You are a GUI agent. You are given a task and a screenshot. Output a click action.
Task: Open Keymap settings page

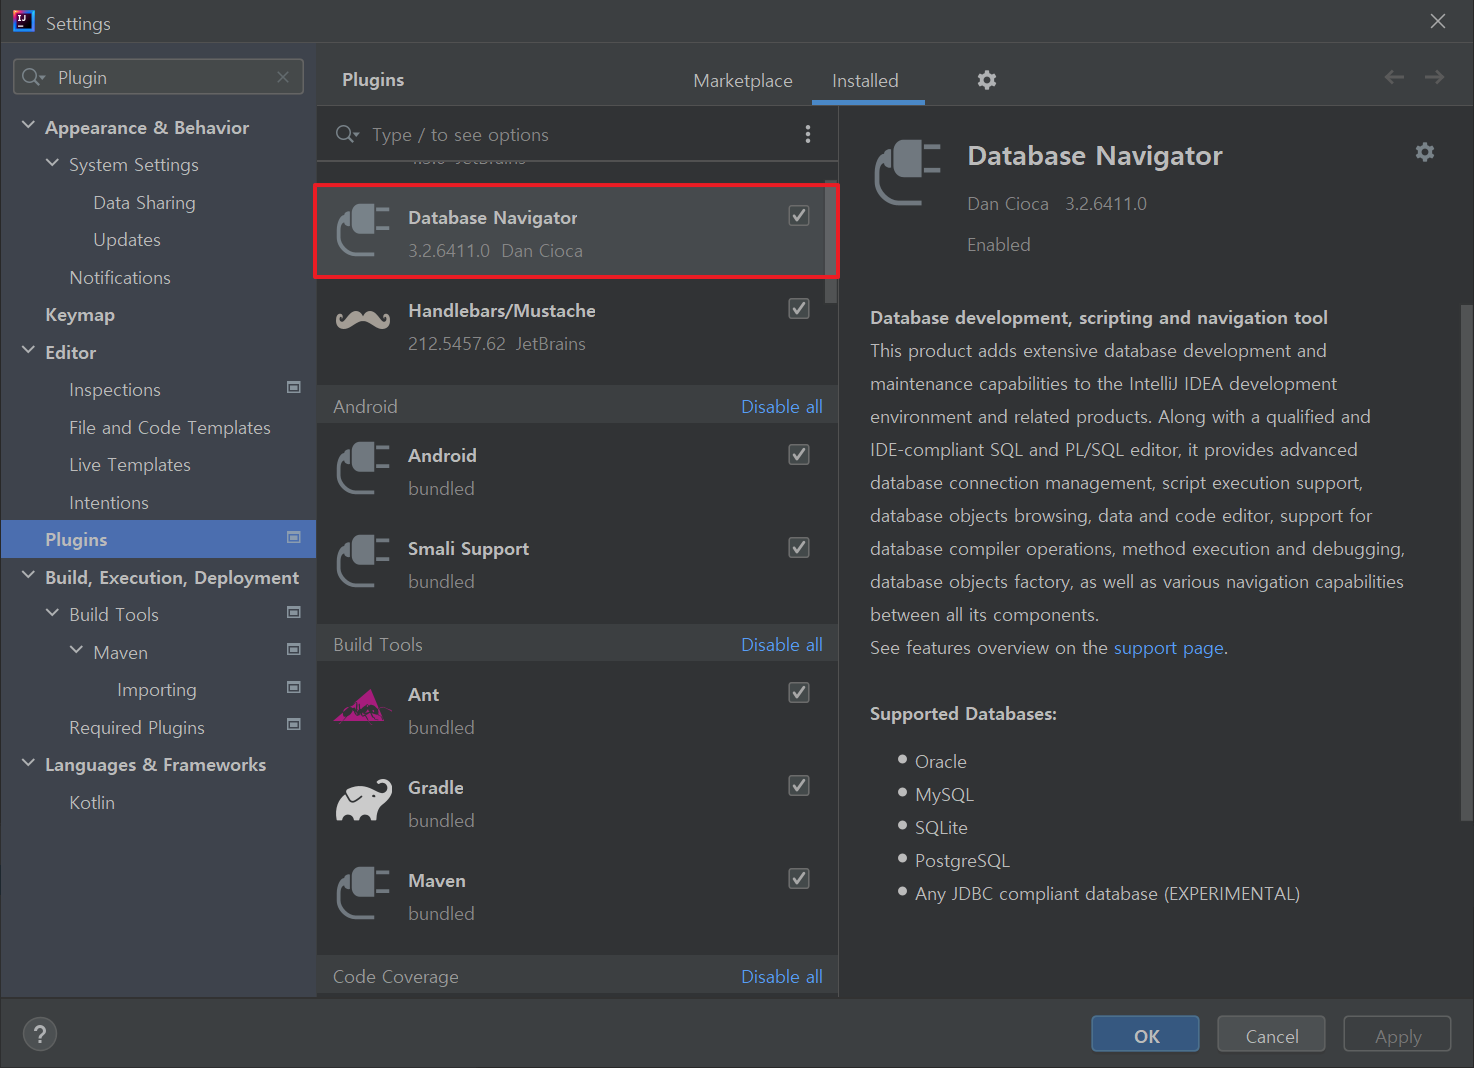[80, 315]
